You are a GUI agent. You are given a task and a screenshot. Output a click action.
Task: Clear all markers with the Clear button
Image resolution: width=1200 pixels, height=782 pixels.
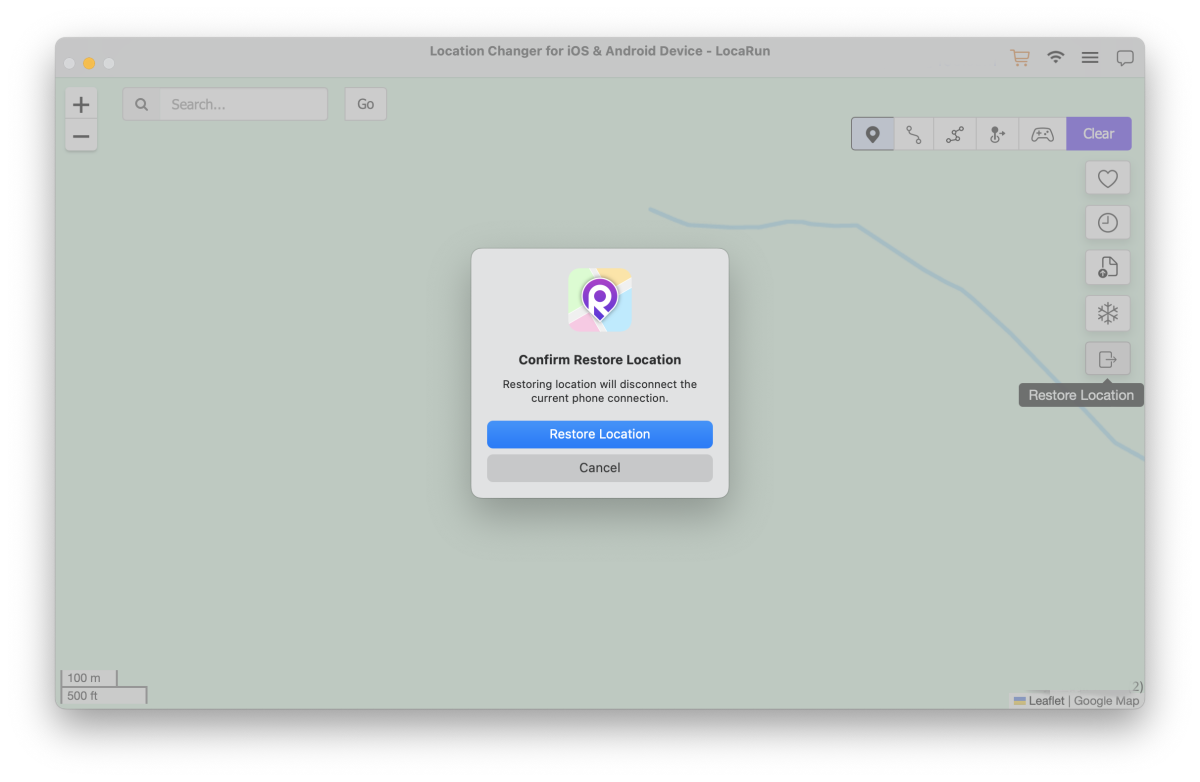coord(1098,133)
